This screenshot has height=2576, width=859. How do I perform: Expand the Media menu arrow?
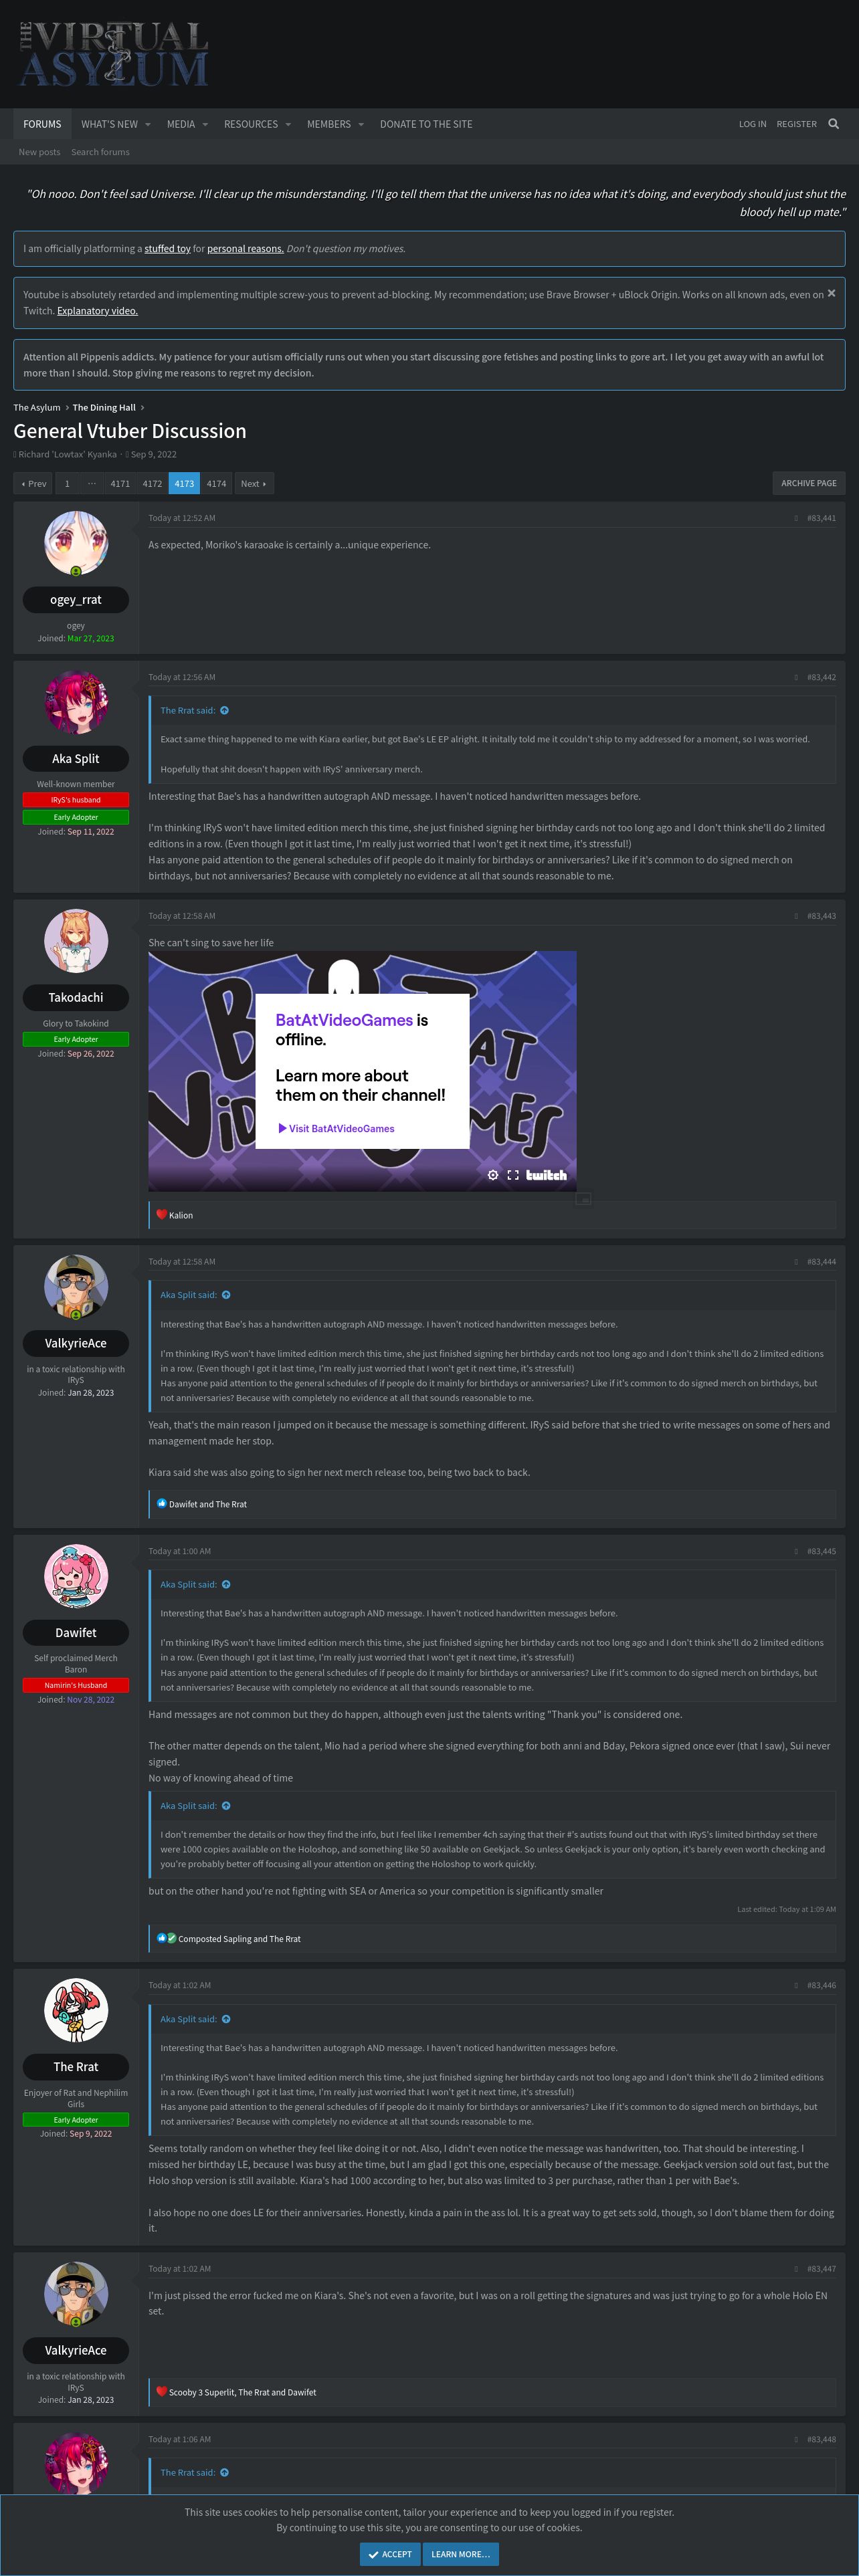click(205, 124)
